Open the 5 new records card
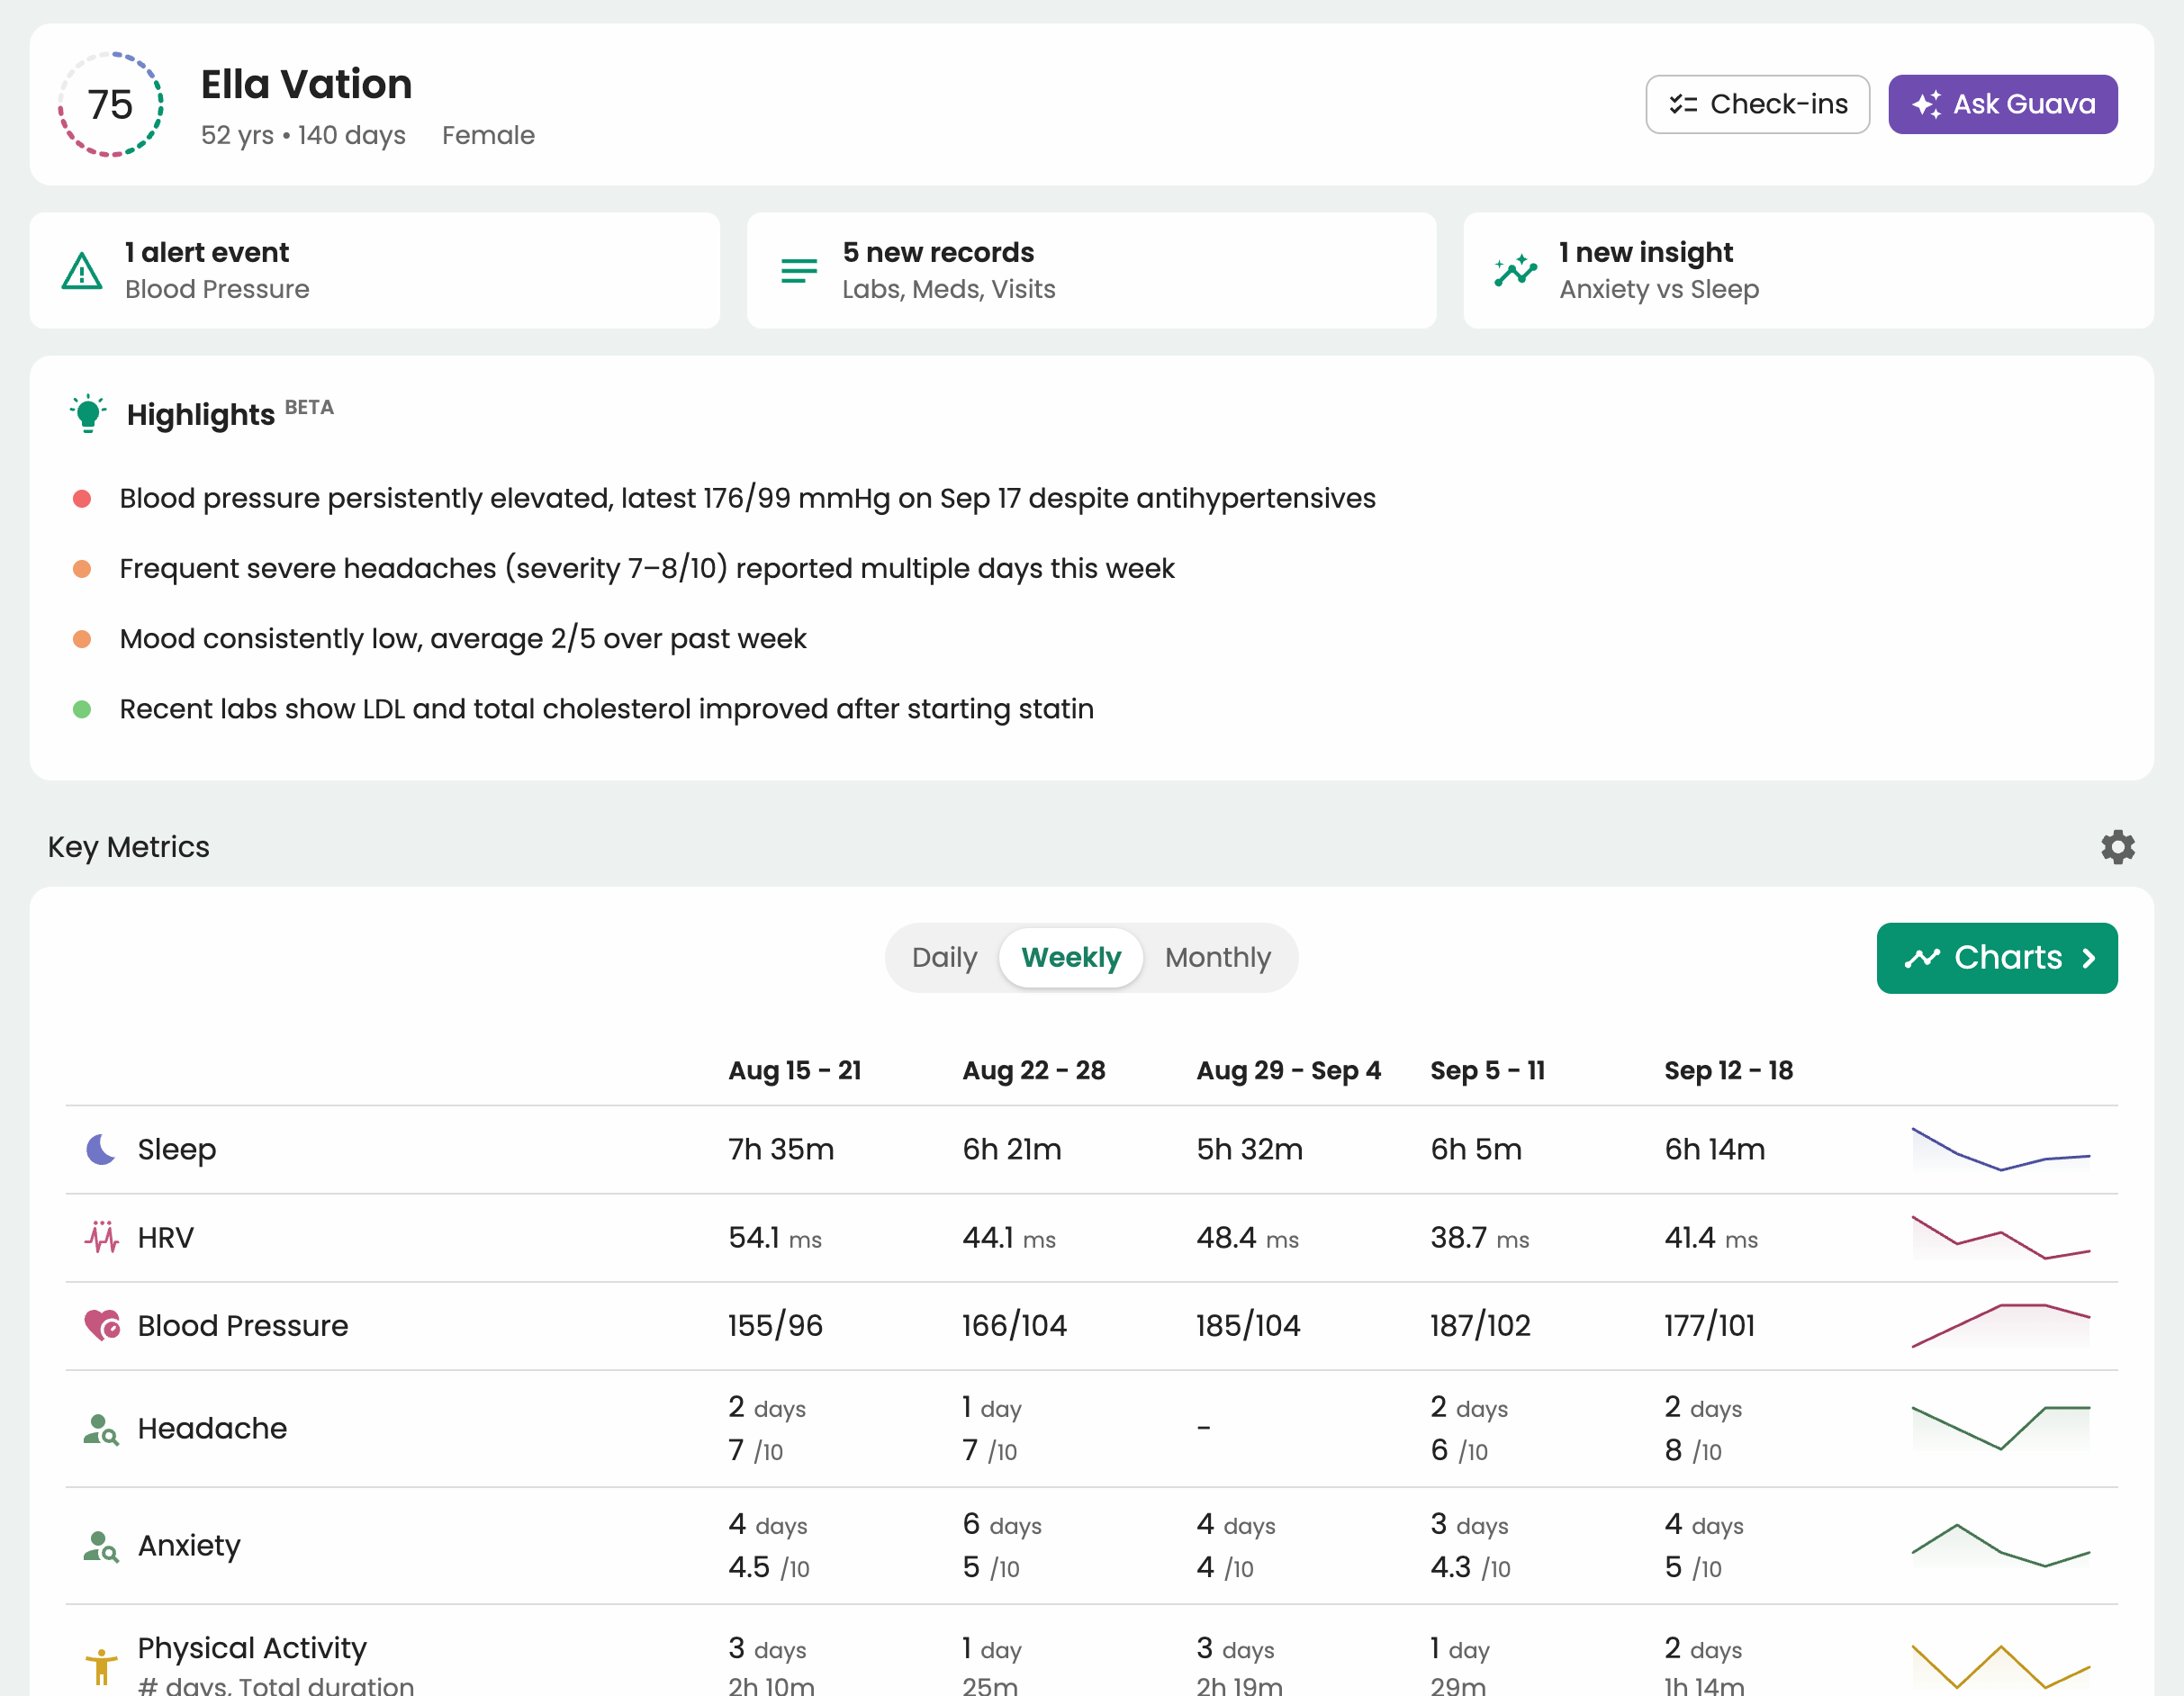This screenshot has height=1696, width=2184. click(1091, 270)
